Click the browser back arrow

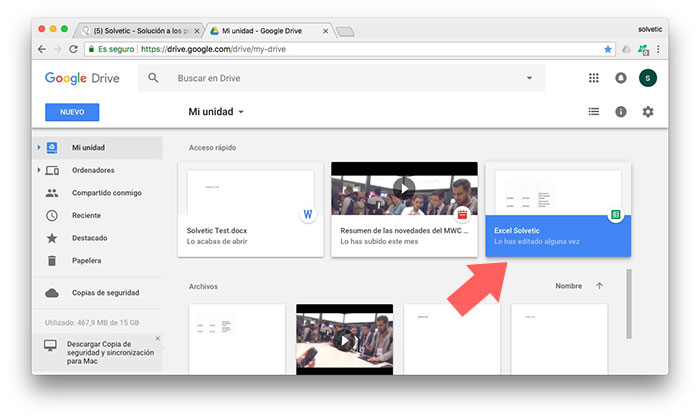[x=42, y=49]
